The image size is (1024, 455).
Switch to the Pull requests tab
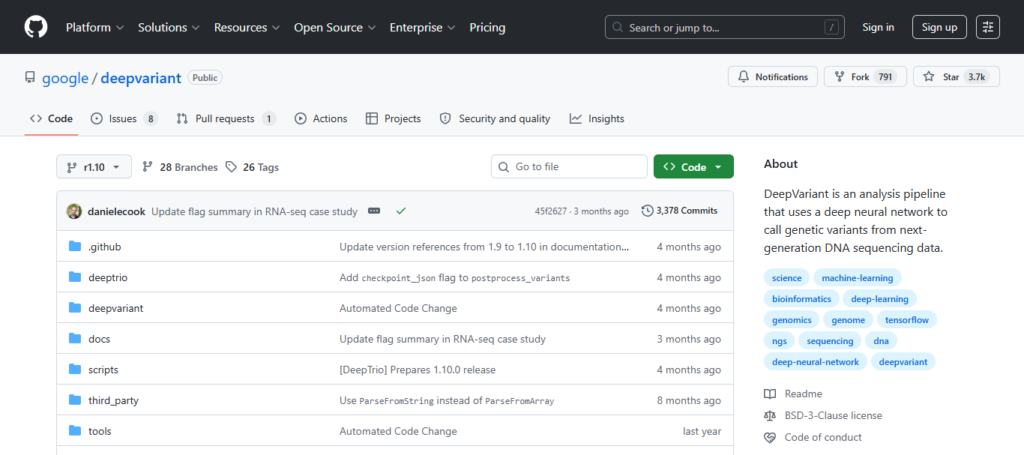(x=226, y=119)
